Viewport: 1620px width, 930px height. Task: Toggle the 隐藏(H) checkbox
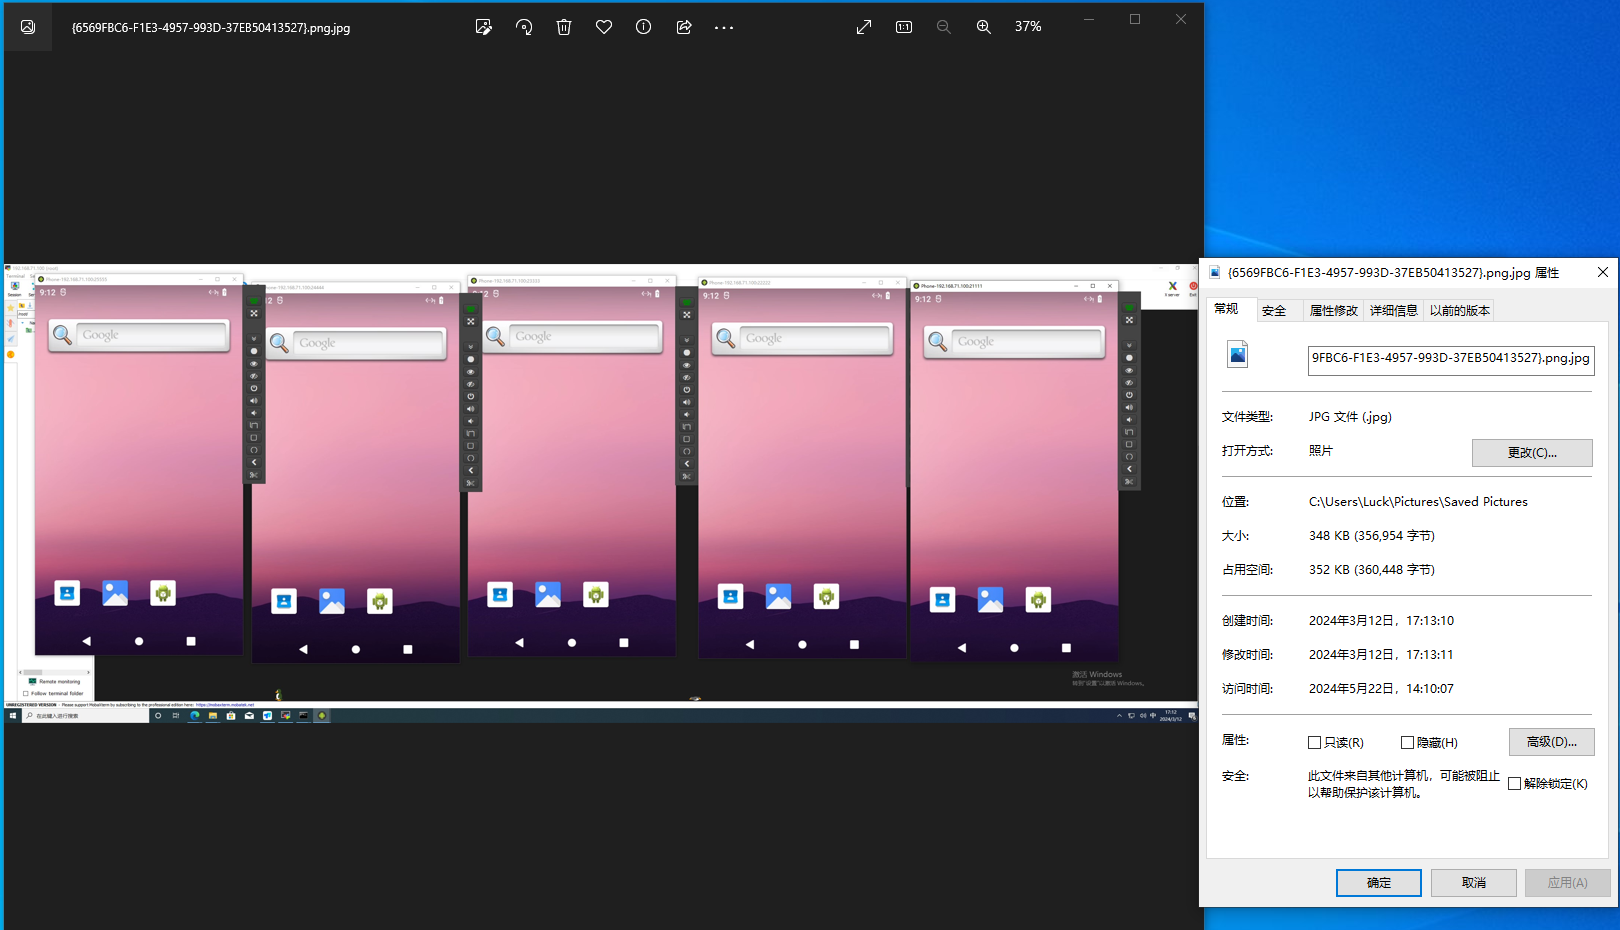(x=1407, y=743)
